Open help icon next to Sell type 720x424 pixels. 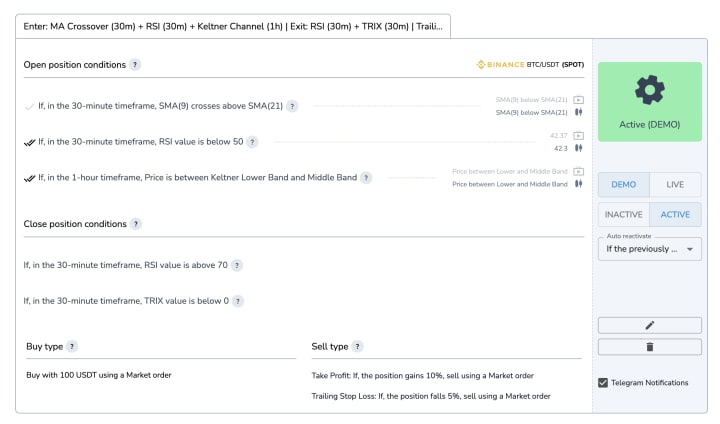tap(358, 347)
